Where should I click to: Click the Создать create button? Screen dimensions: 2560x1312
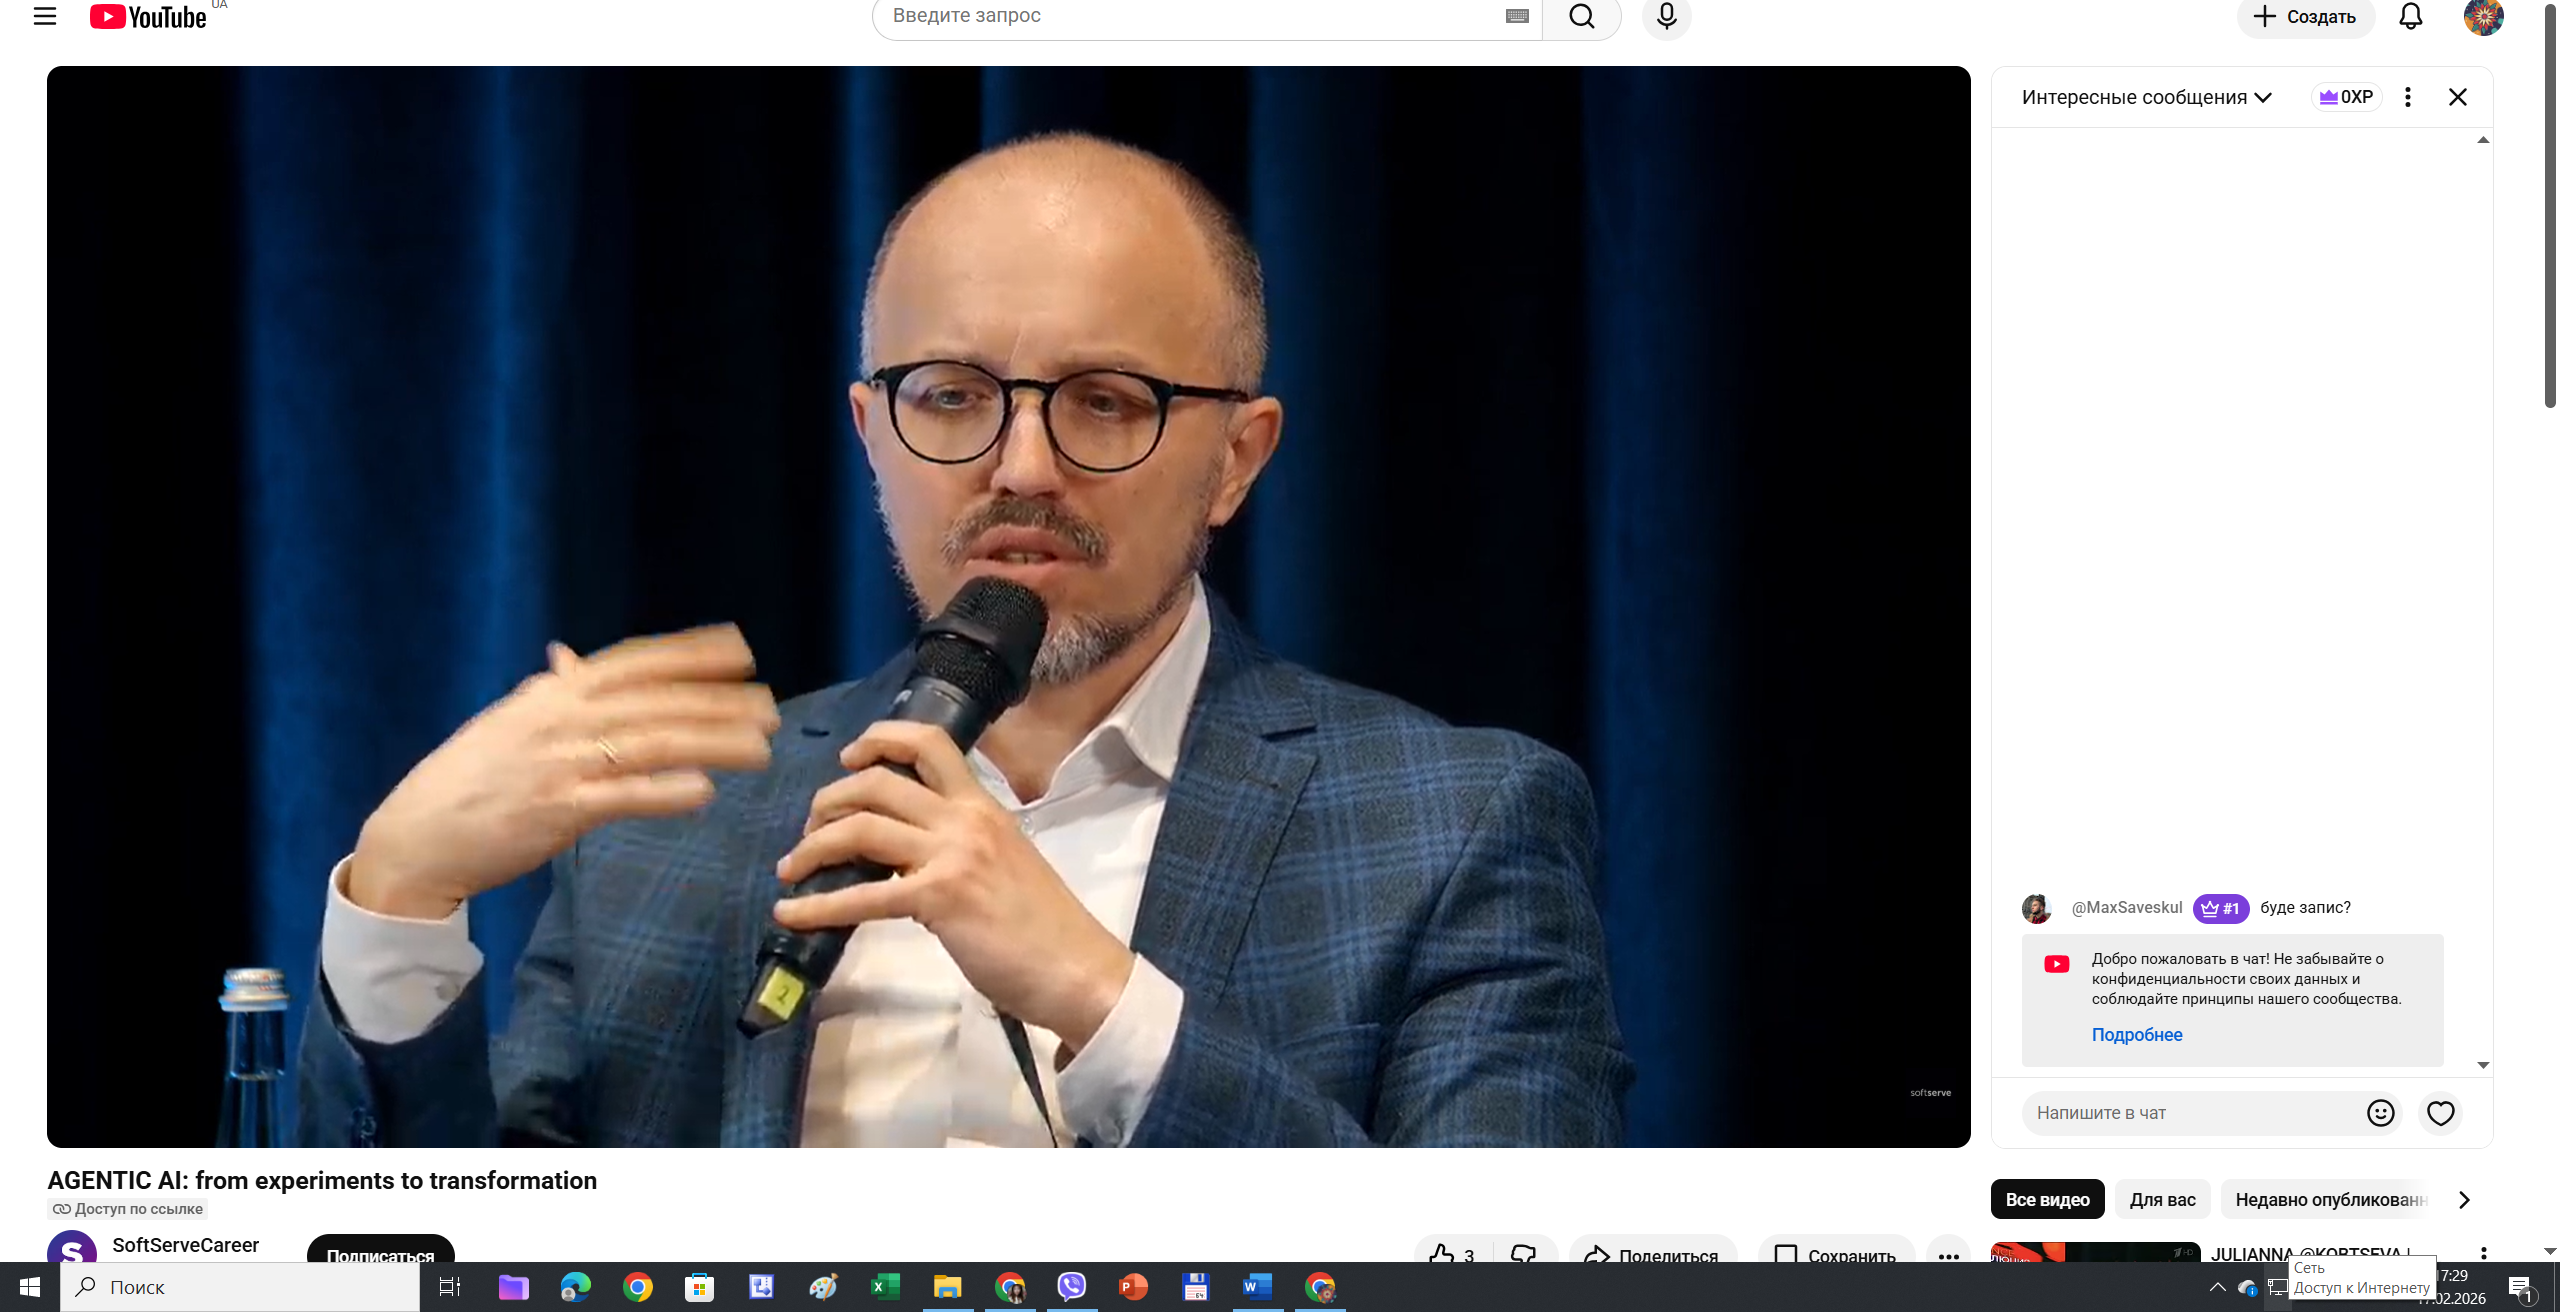click(2305, 17)
